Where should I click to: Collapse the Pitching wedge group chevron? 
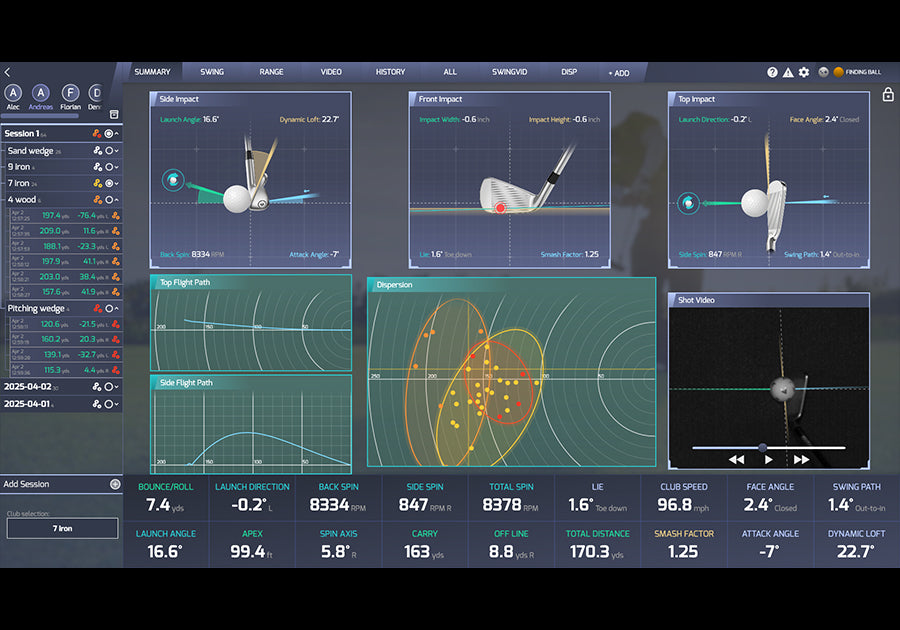coord(117,308)
